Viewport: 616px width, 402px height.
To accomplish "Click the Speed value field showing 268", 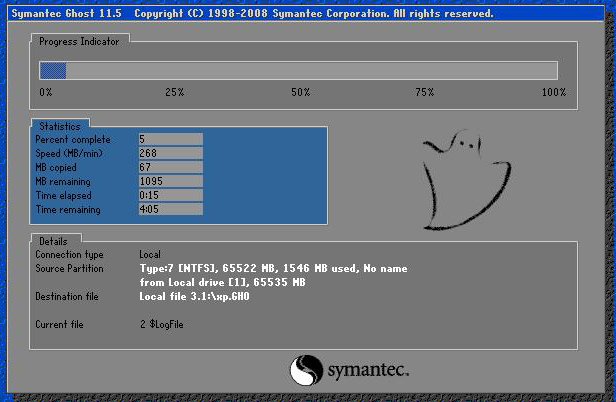I will tap(170, 153).
